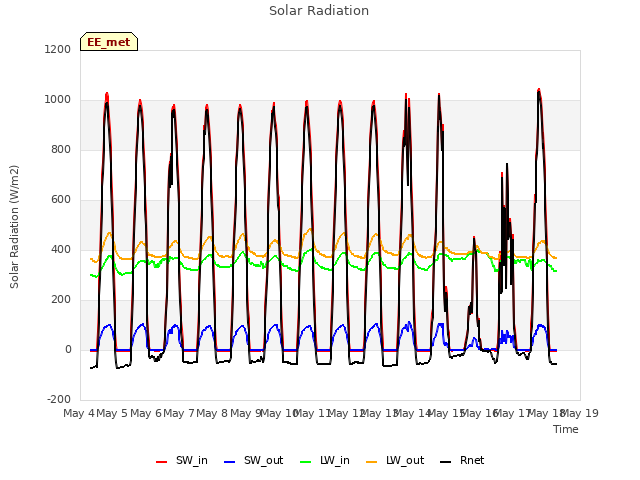This screenshot has width=640, height=480.
Task: Click the blue SW_out legend swatch
Action: 230,462
